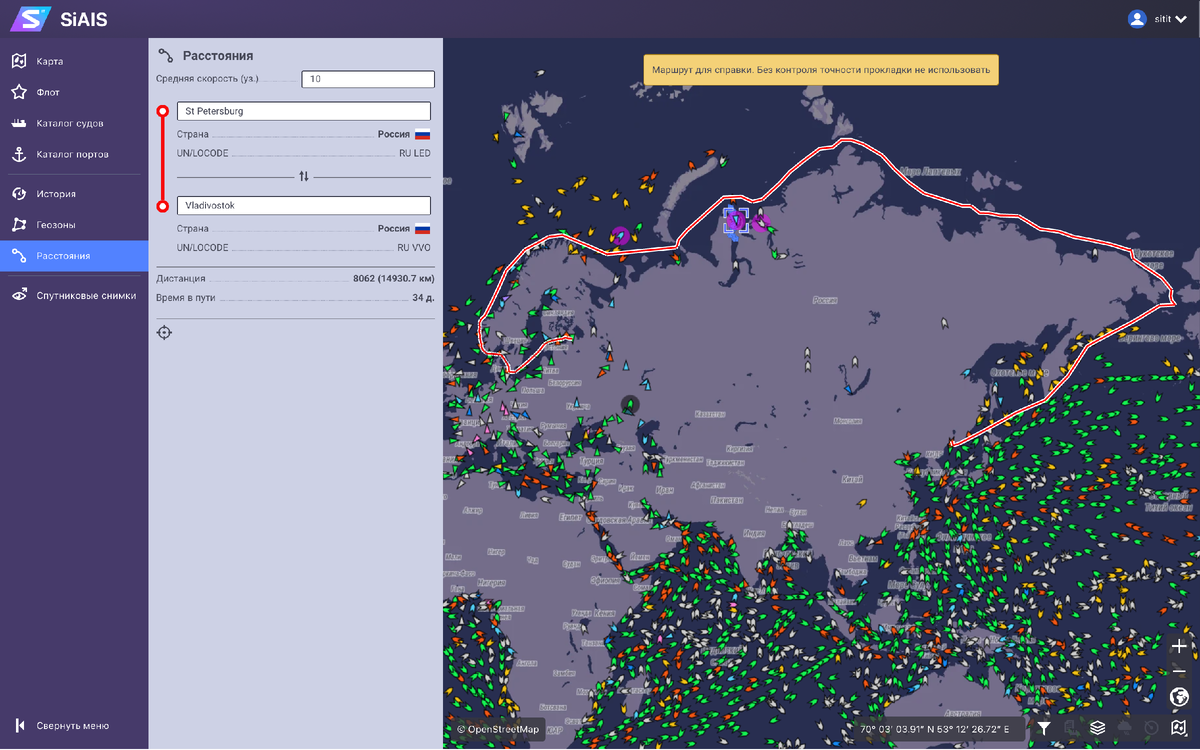Click the Vladivostok destination port field

(304, 205)
